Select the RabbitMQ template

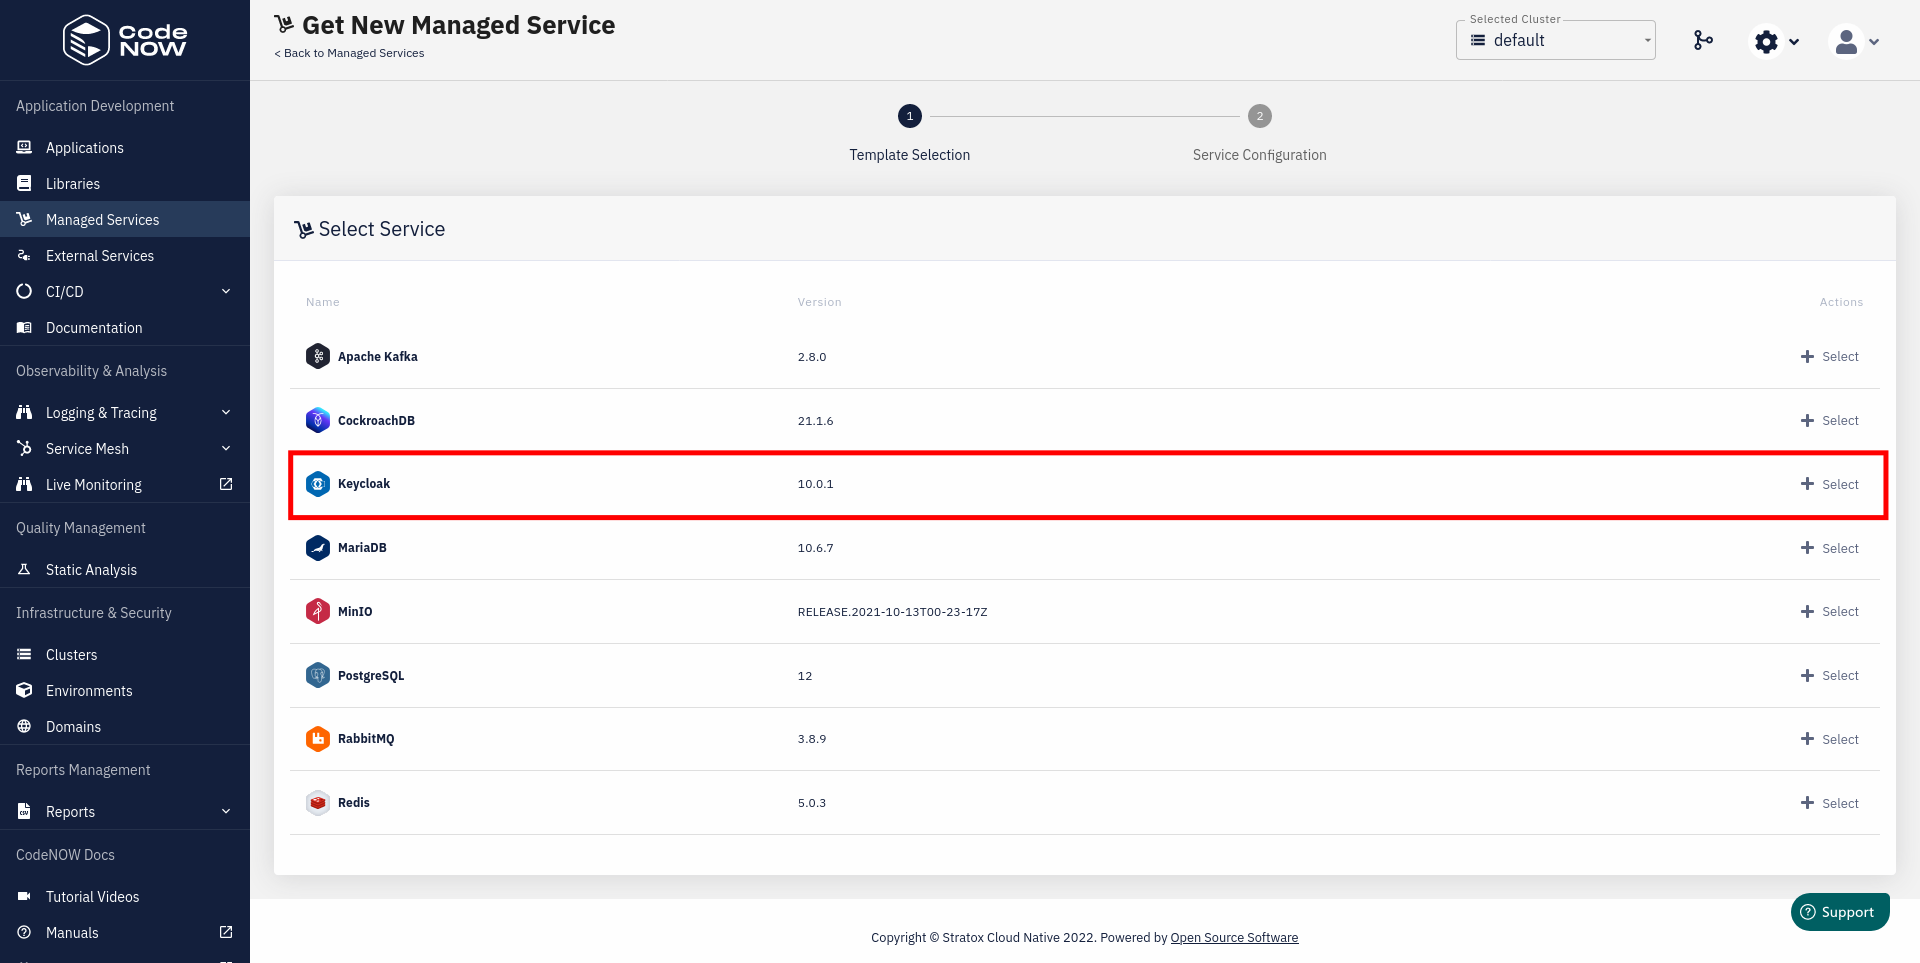click(1830, 740)
